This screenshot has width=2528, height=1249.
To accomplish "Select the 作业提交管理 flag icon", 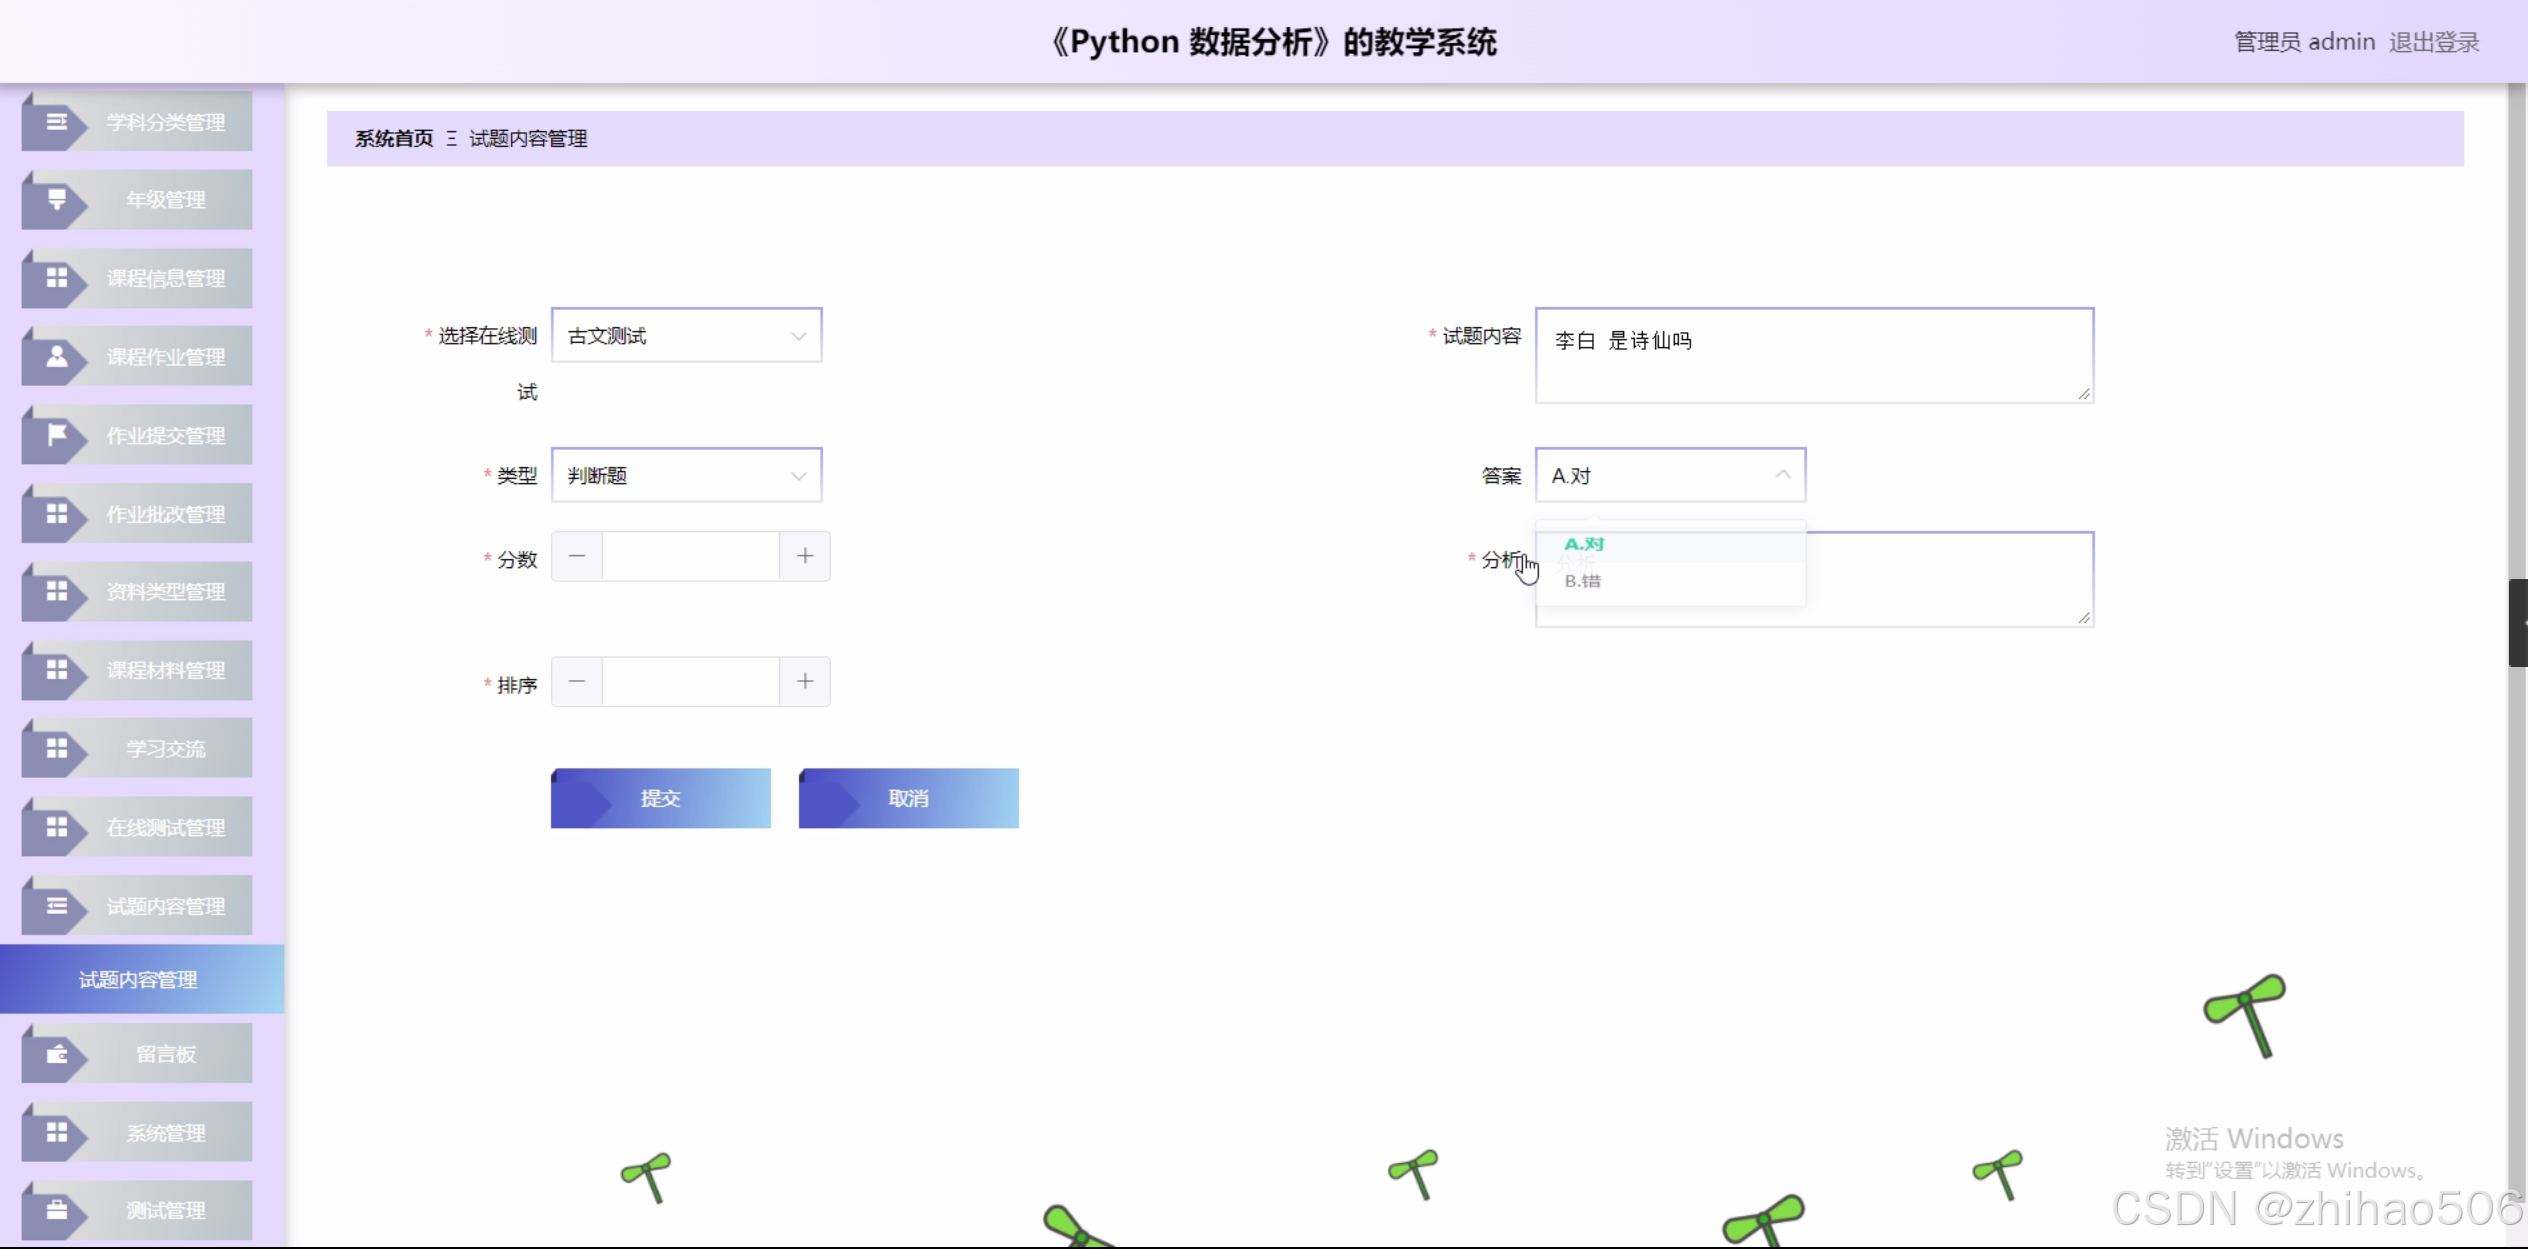I will [x=57, y=434].
